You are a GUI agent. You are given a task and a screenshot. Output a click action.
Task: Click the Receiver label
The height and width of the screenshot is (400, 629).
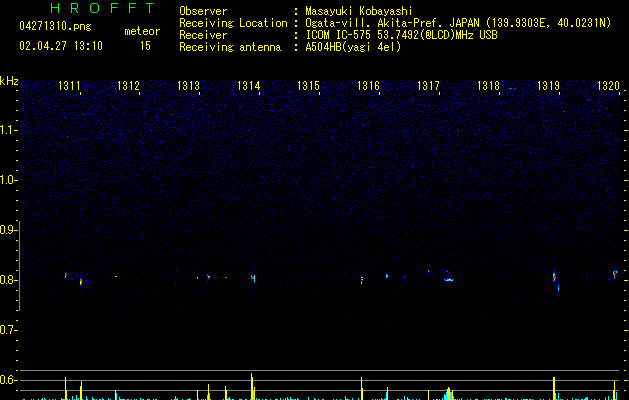click(x=203, y=35)
